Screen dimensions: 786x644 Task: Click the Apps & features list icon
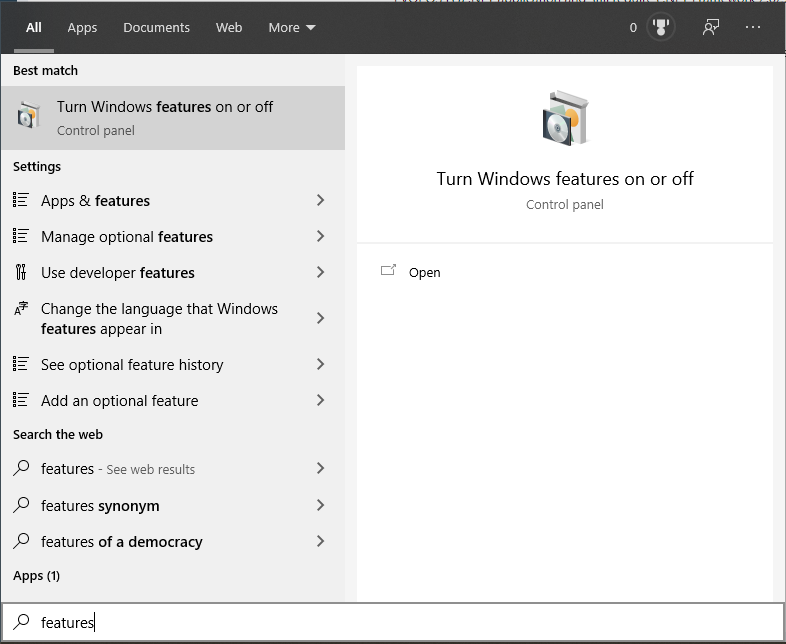point(21,200)
